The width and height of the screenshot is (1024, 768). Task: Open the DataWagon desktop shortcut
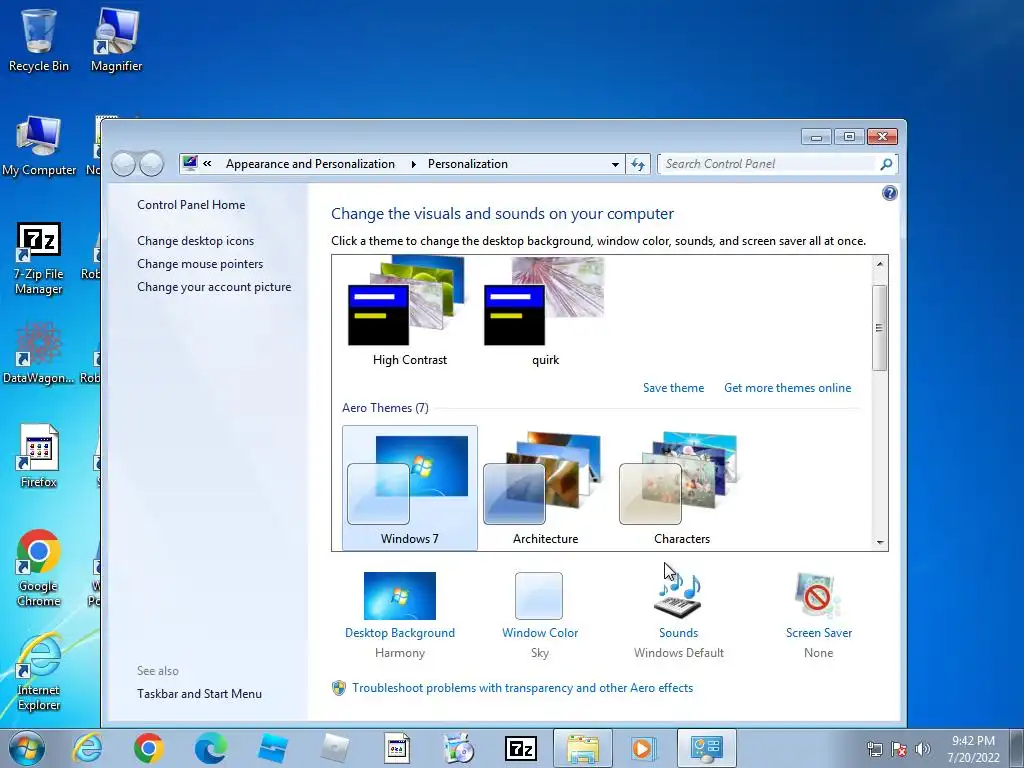[x=39, y=353]
